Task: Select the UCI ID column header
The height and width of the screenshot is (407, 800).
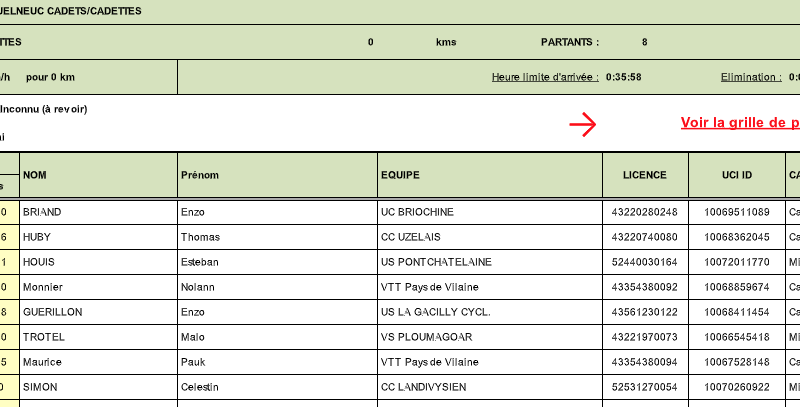Action: 737,175
